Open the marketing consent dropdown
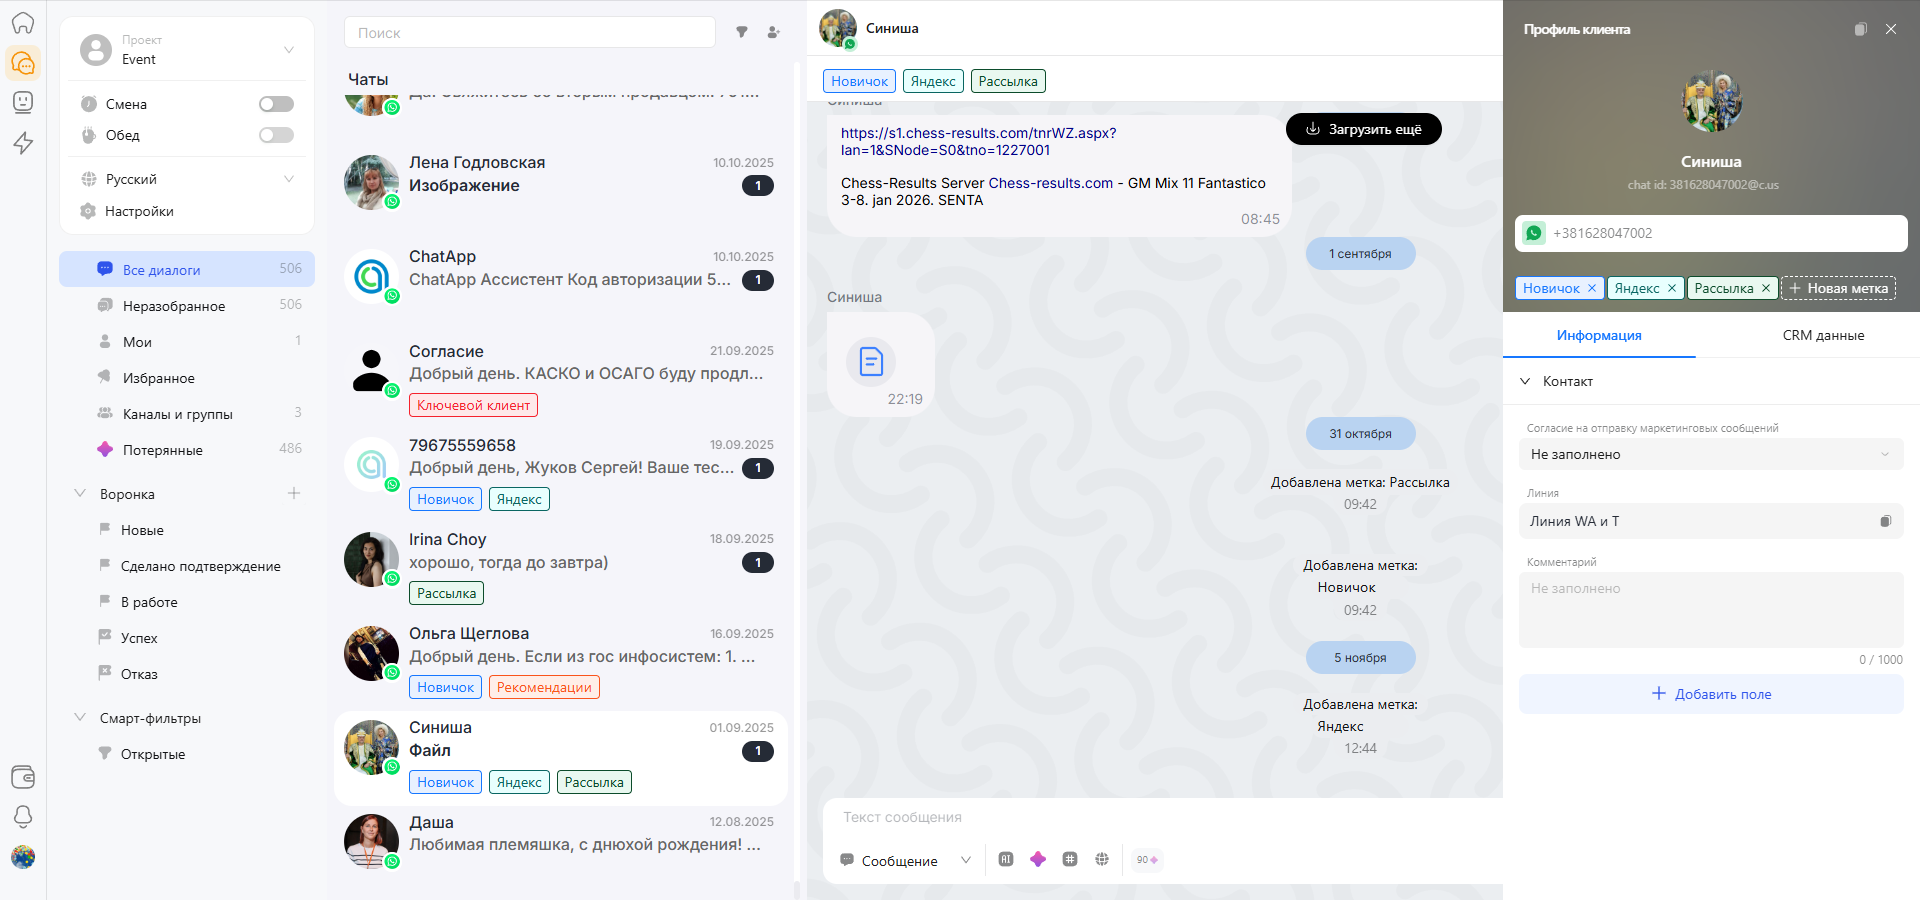Viewport: 1920px width, 900px height. click(1710, 454)
